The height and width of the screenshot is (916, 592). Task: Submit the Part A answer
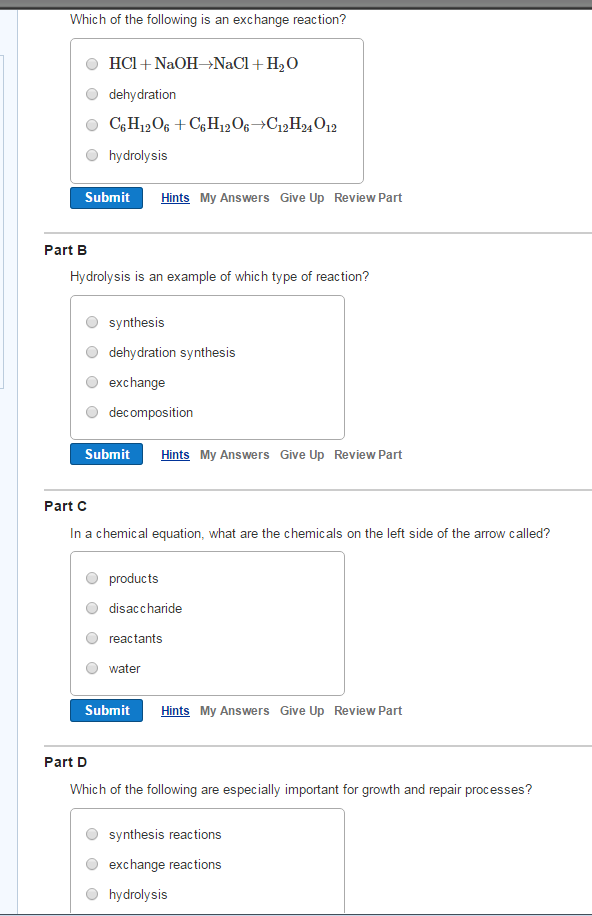click(106, 197)
